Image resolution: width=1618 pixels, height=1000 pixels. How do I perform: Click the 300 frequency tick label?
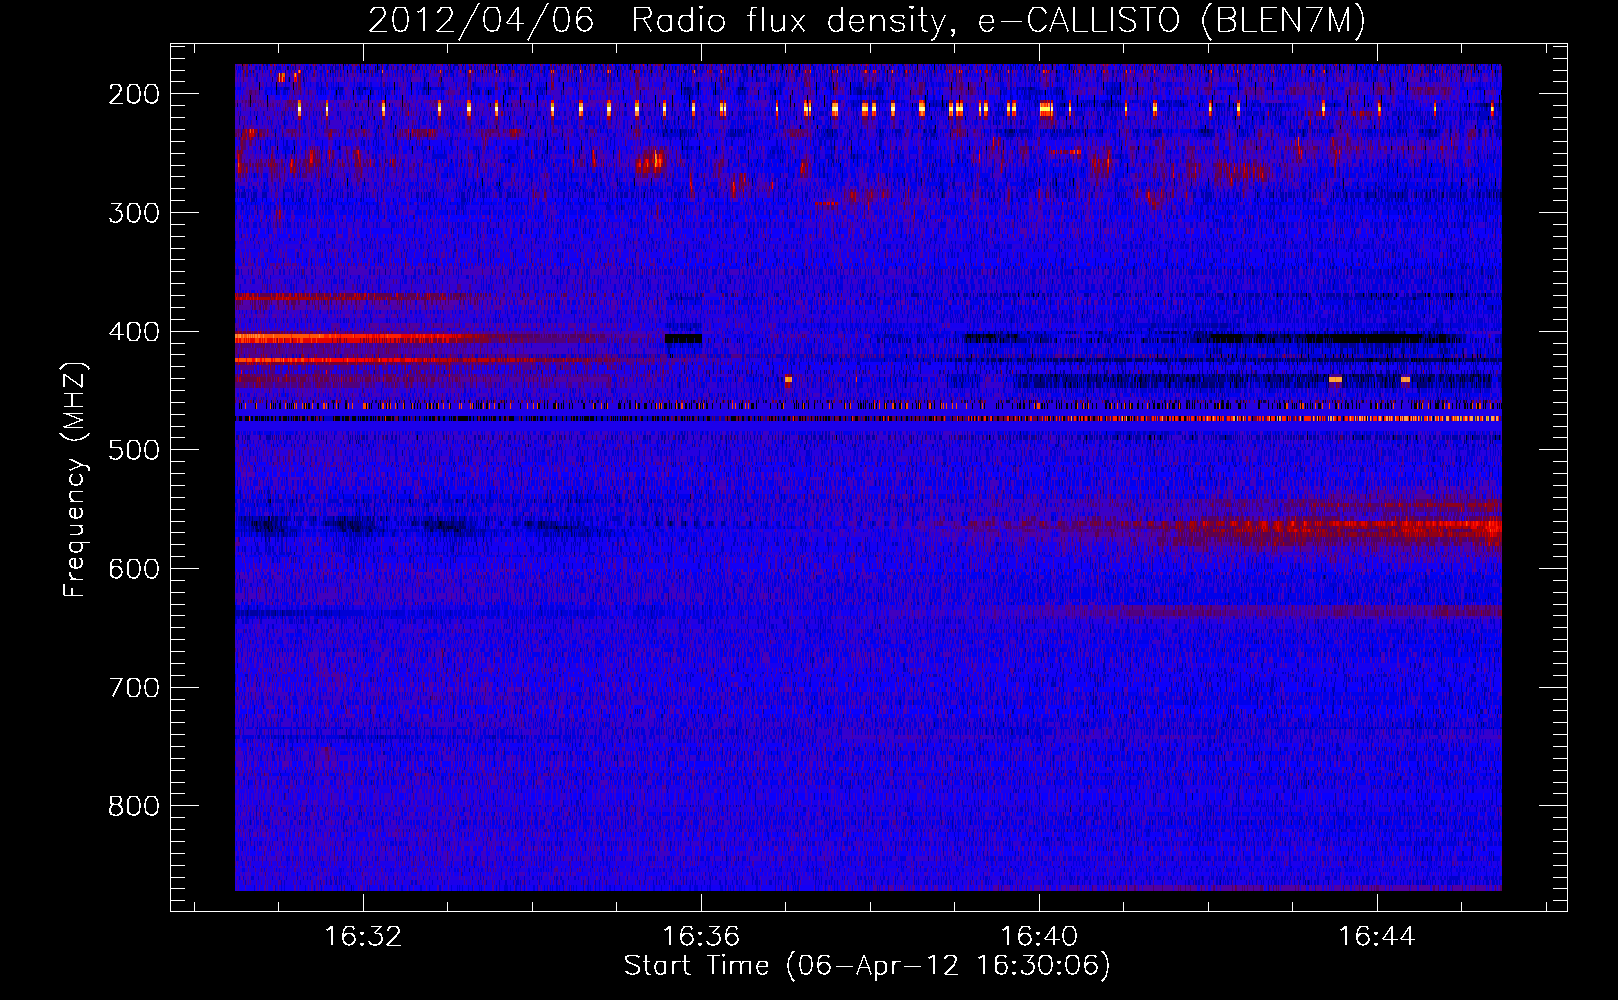pyautogui.click(x=134, y=213)
